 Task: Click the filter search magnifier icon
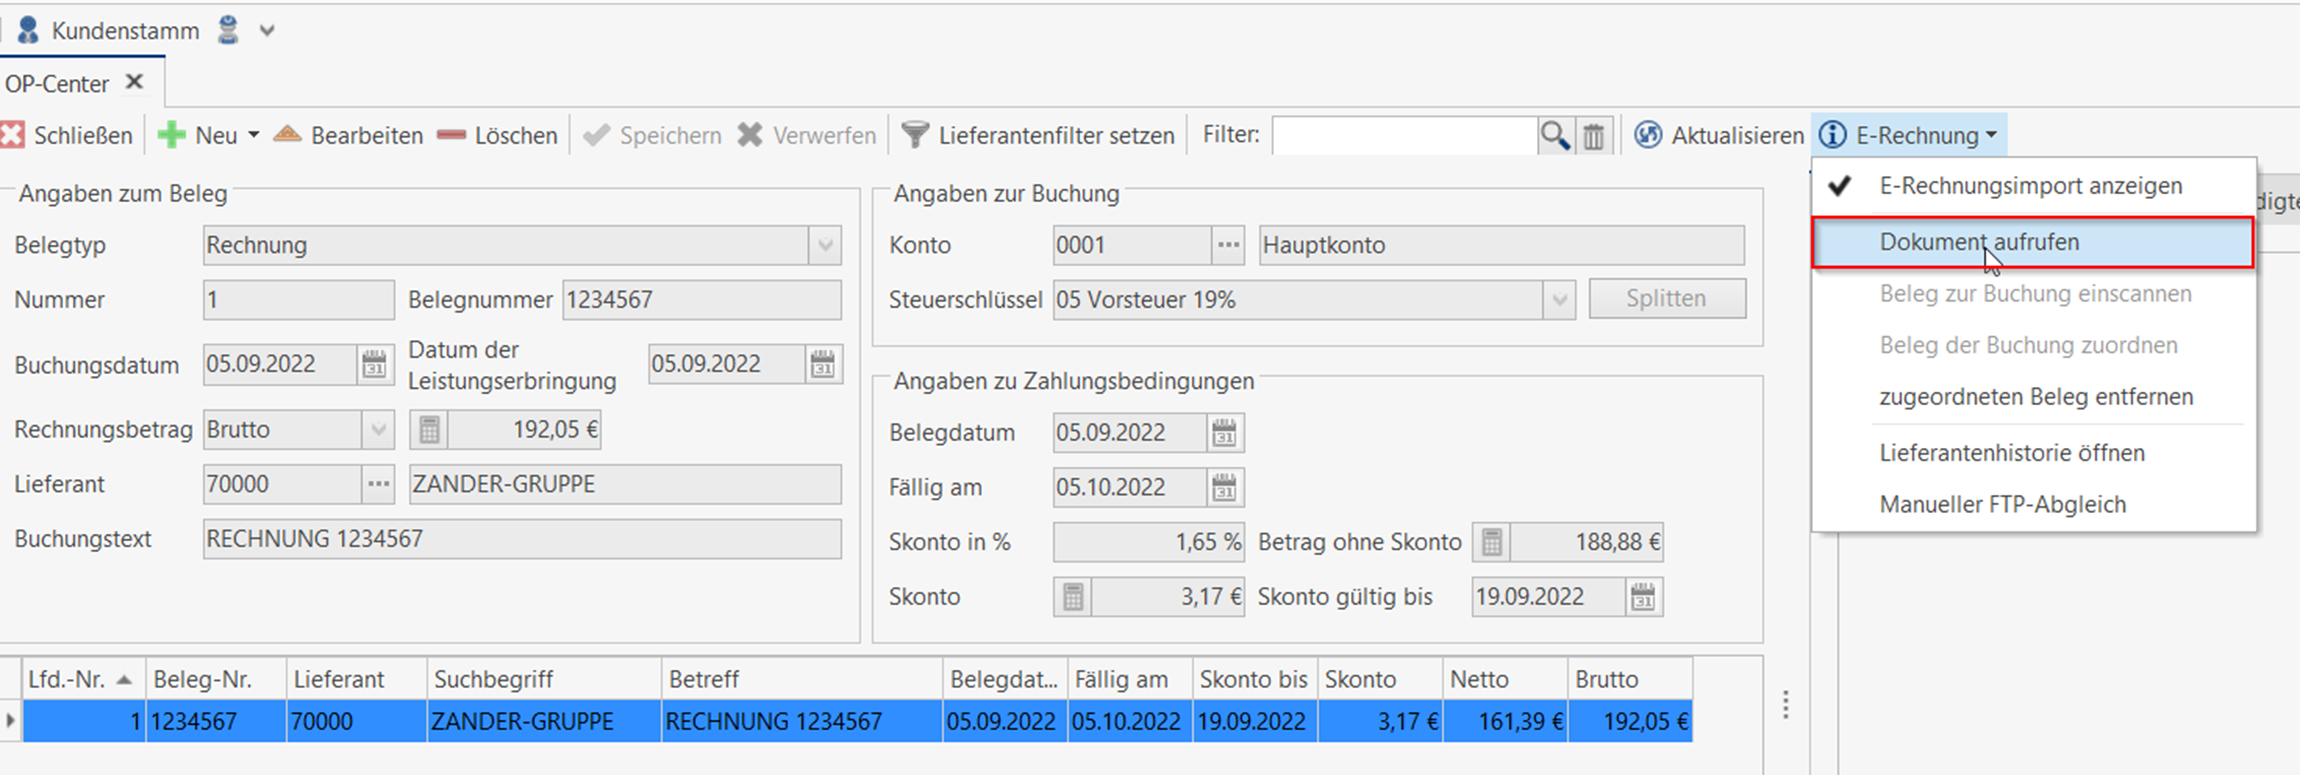[1554, 135]
